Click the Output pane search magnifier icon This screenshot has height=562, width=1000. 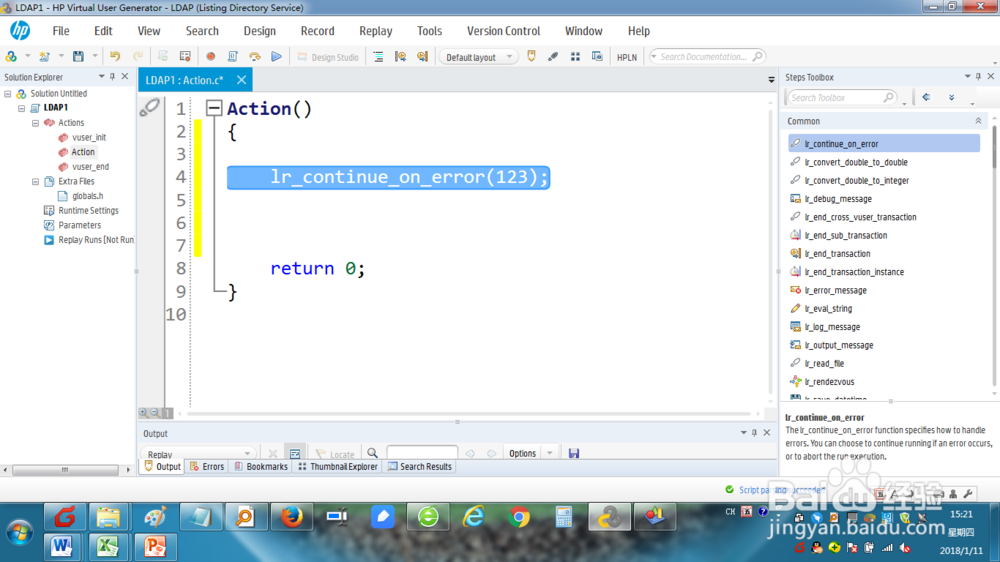click(372, 454)
